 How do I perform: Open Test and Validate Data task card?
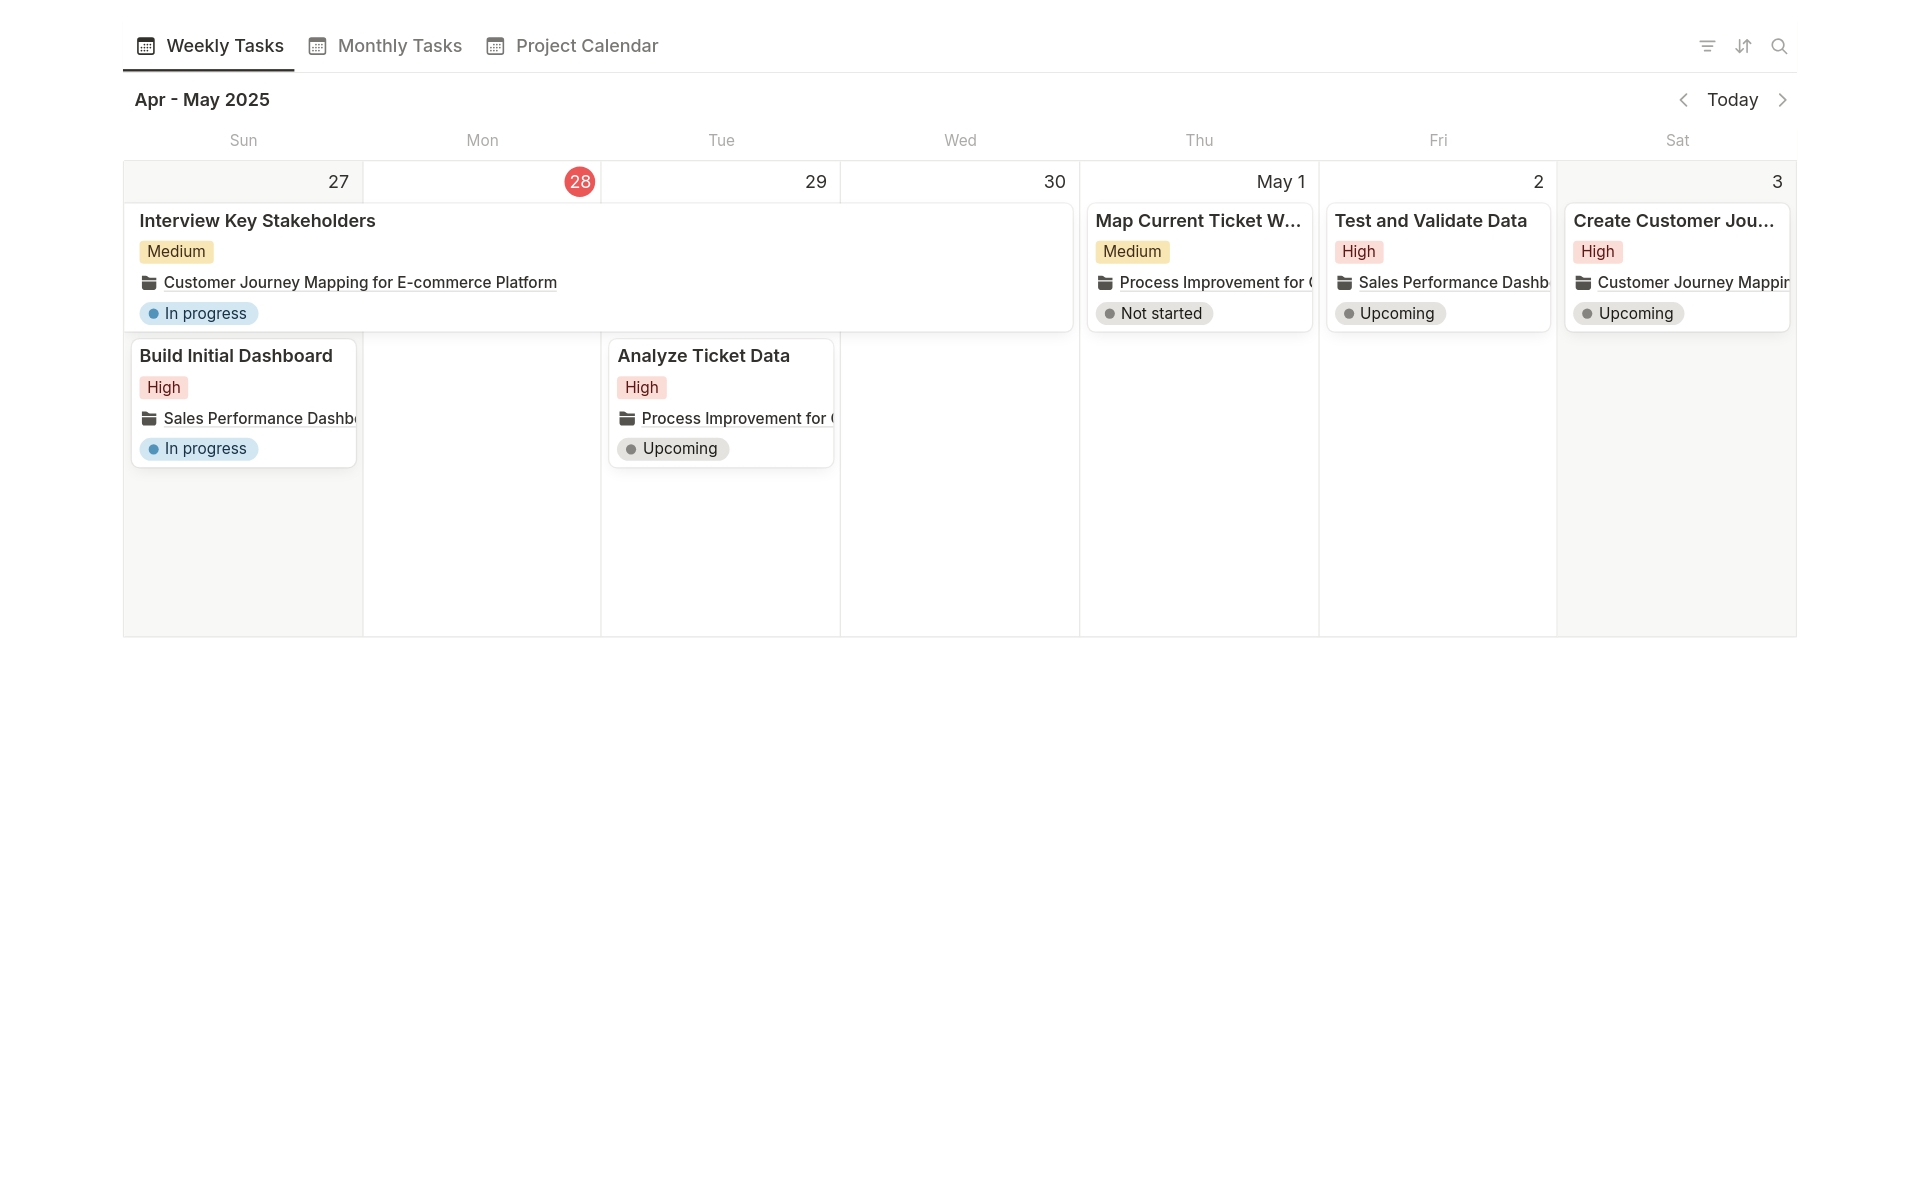[x=1430, y=221]
